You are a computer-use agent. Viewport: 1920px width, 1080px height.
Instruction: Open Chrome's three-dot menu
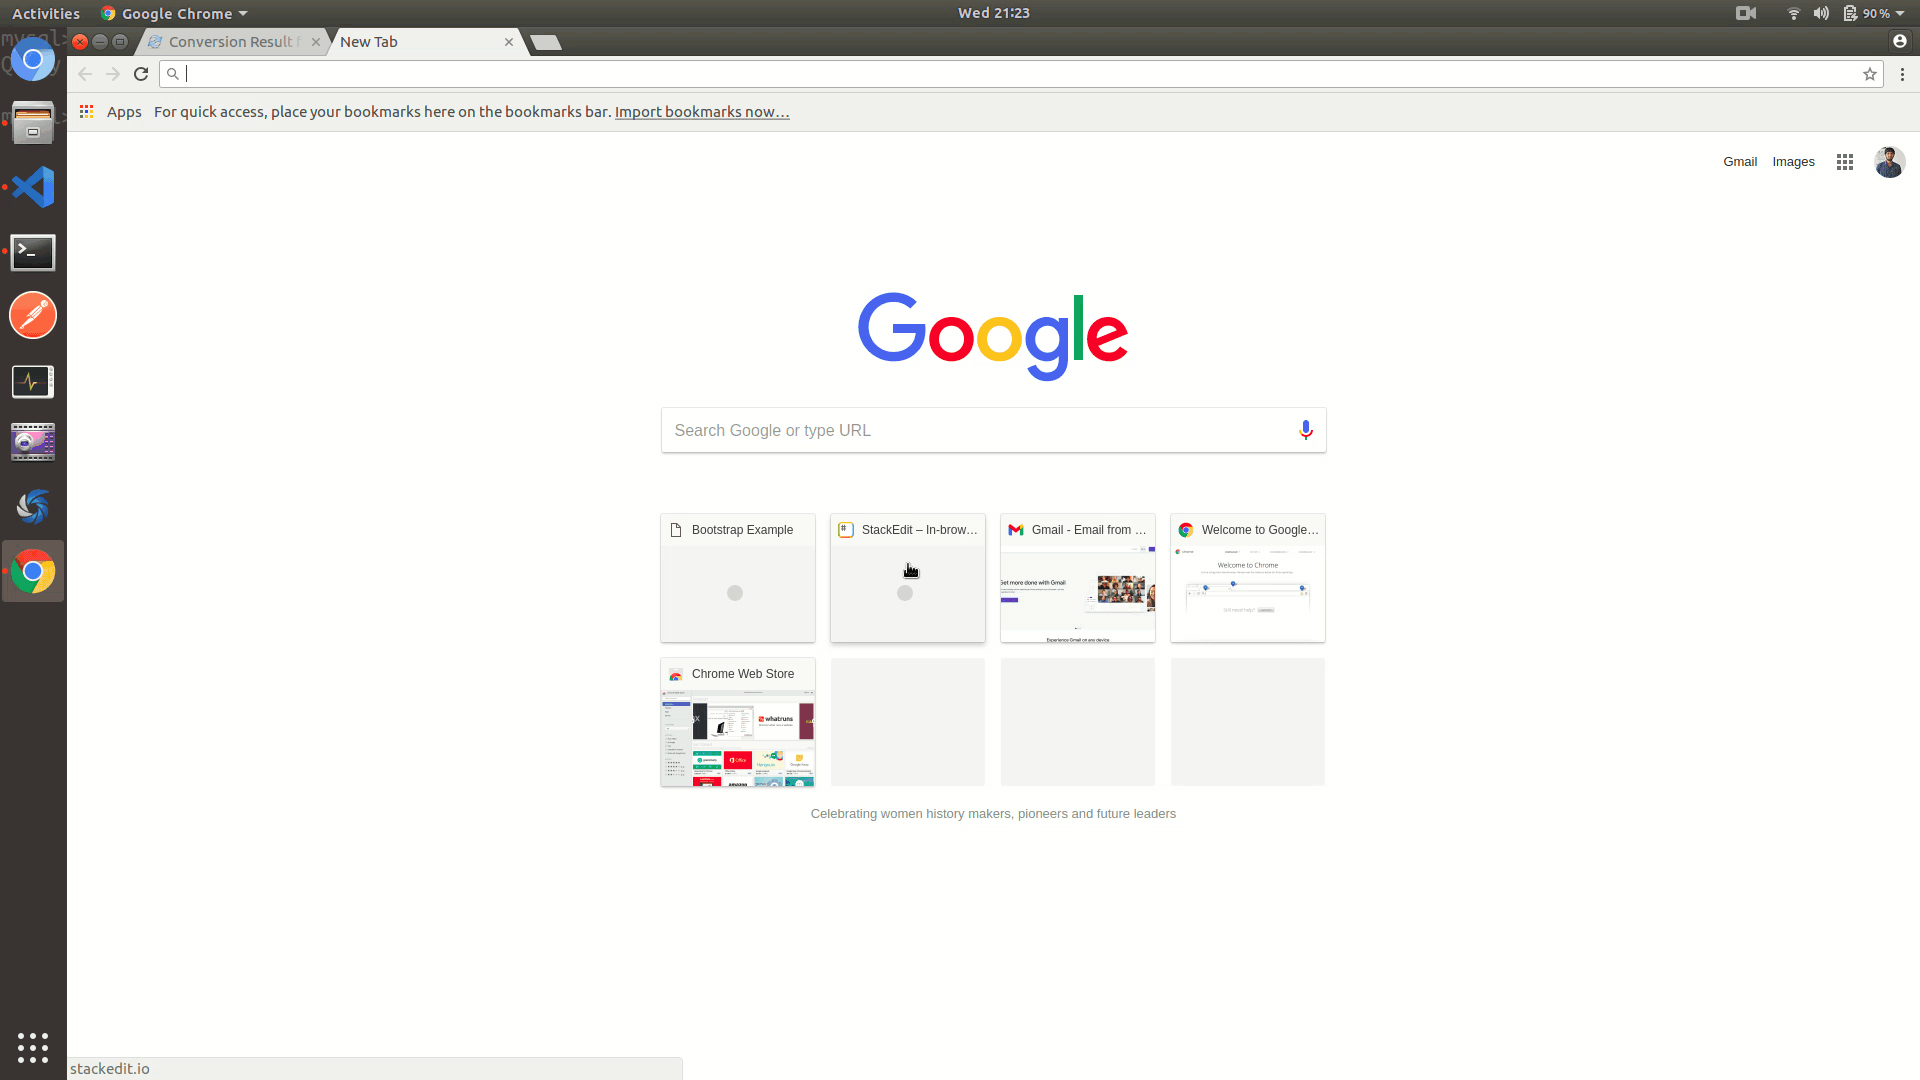click(1902, 74)
